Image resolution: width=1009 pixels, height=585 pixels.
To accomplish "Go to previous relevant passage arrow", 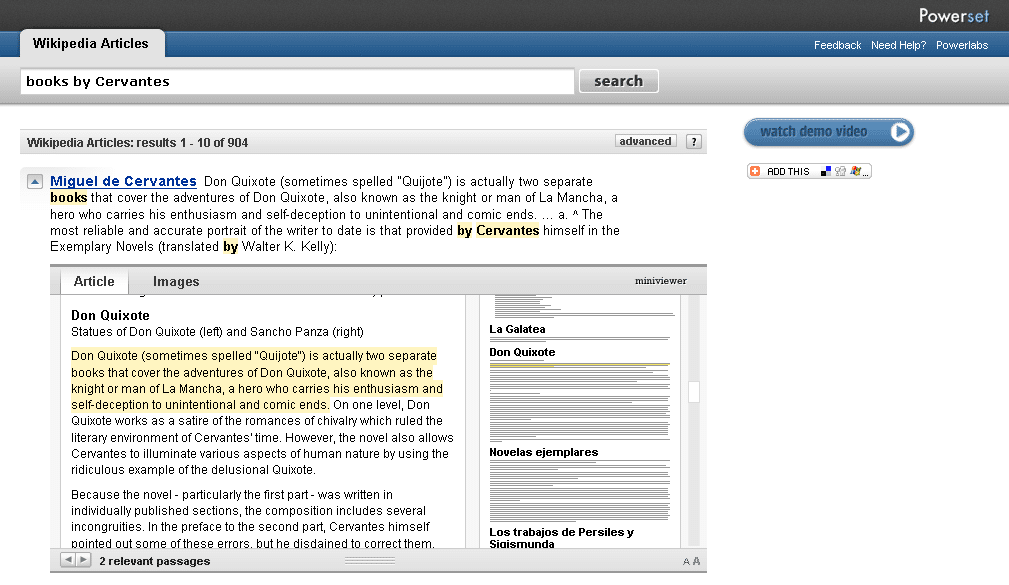I will tap(68, 560).
